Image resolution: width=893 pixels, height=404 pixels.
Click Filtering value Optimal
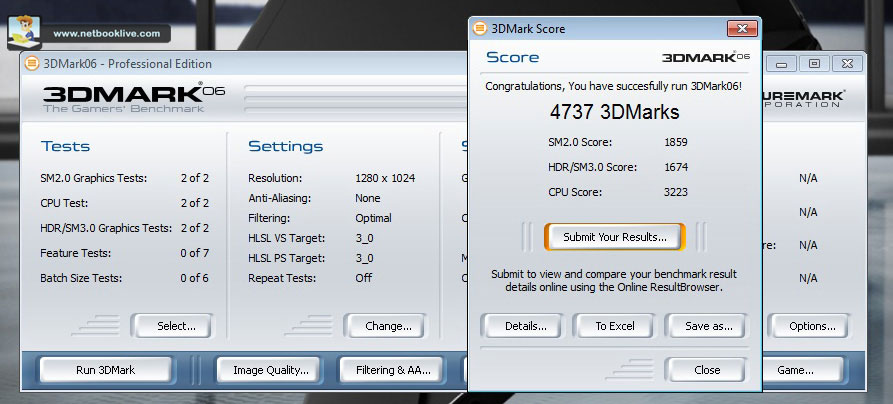pos(373,218)
